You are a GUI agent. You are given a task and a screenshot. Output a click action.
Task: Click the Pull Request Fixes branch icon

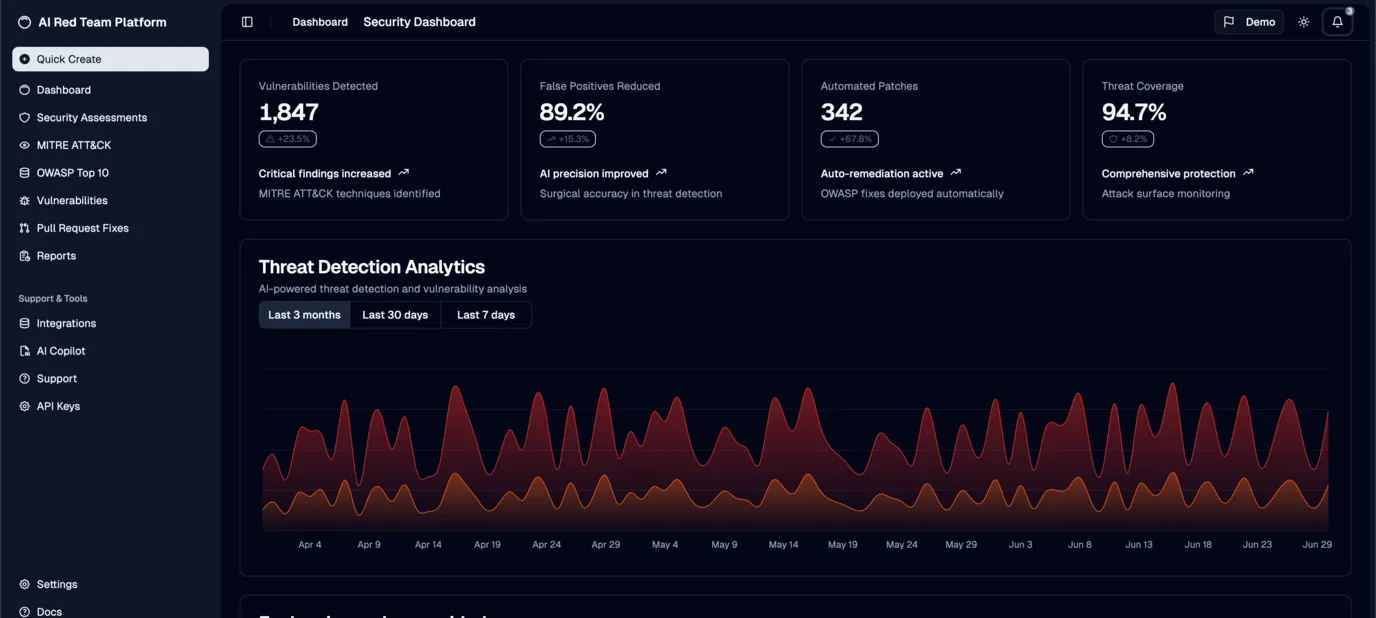pyautogui.click(x=23, y=228)
